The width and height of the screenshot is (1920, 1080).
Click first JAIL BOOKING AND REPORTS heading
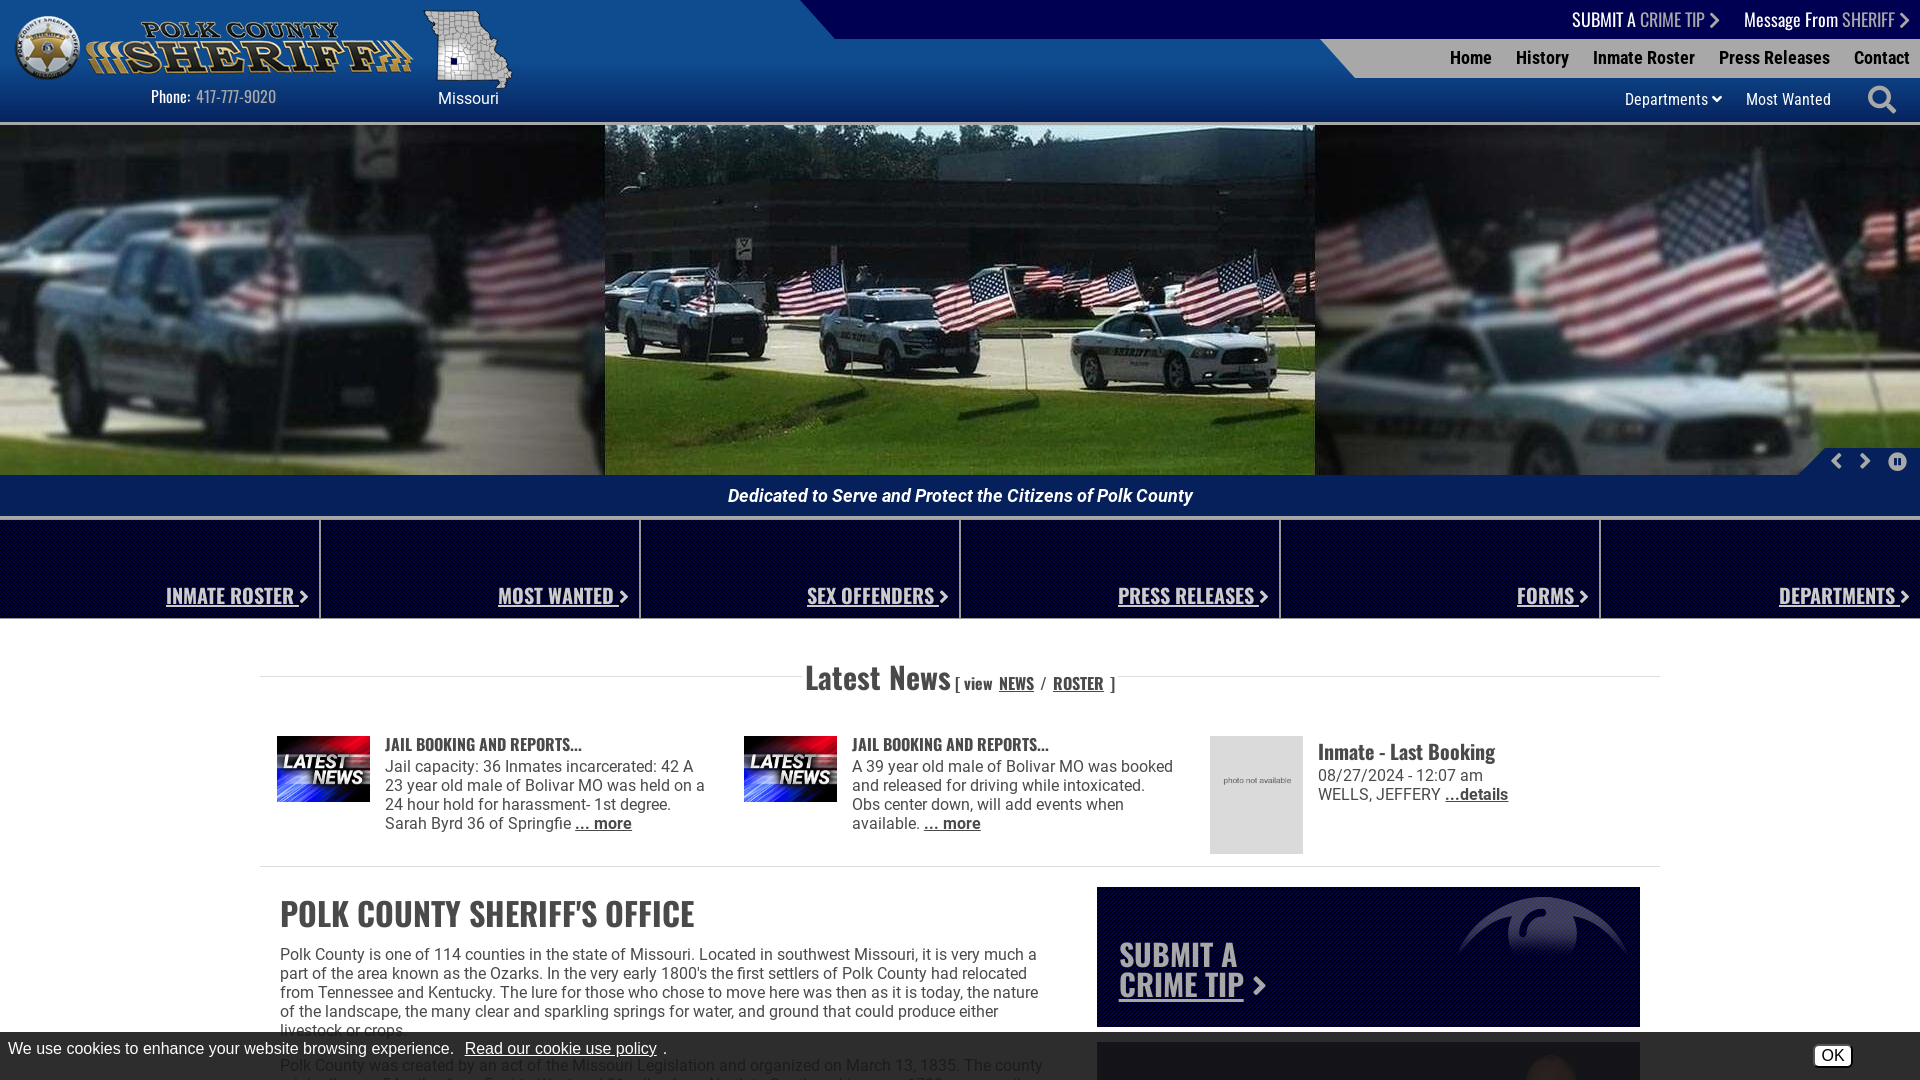click(483, 744)
